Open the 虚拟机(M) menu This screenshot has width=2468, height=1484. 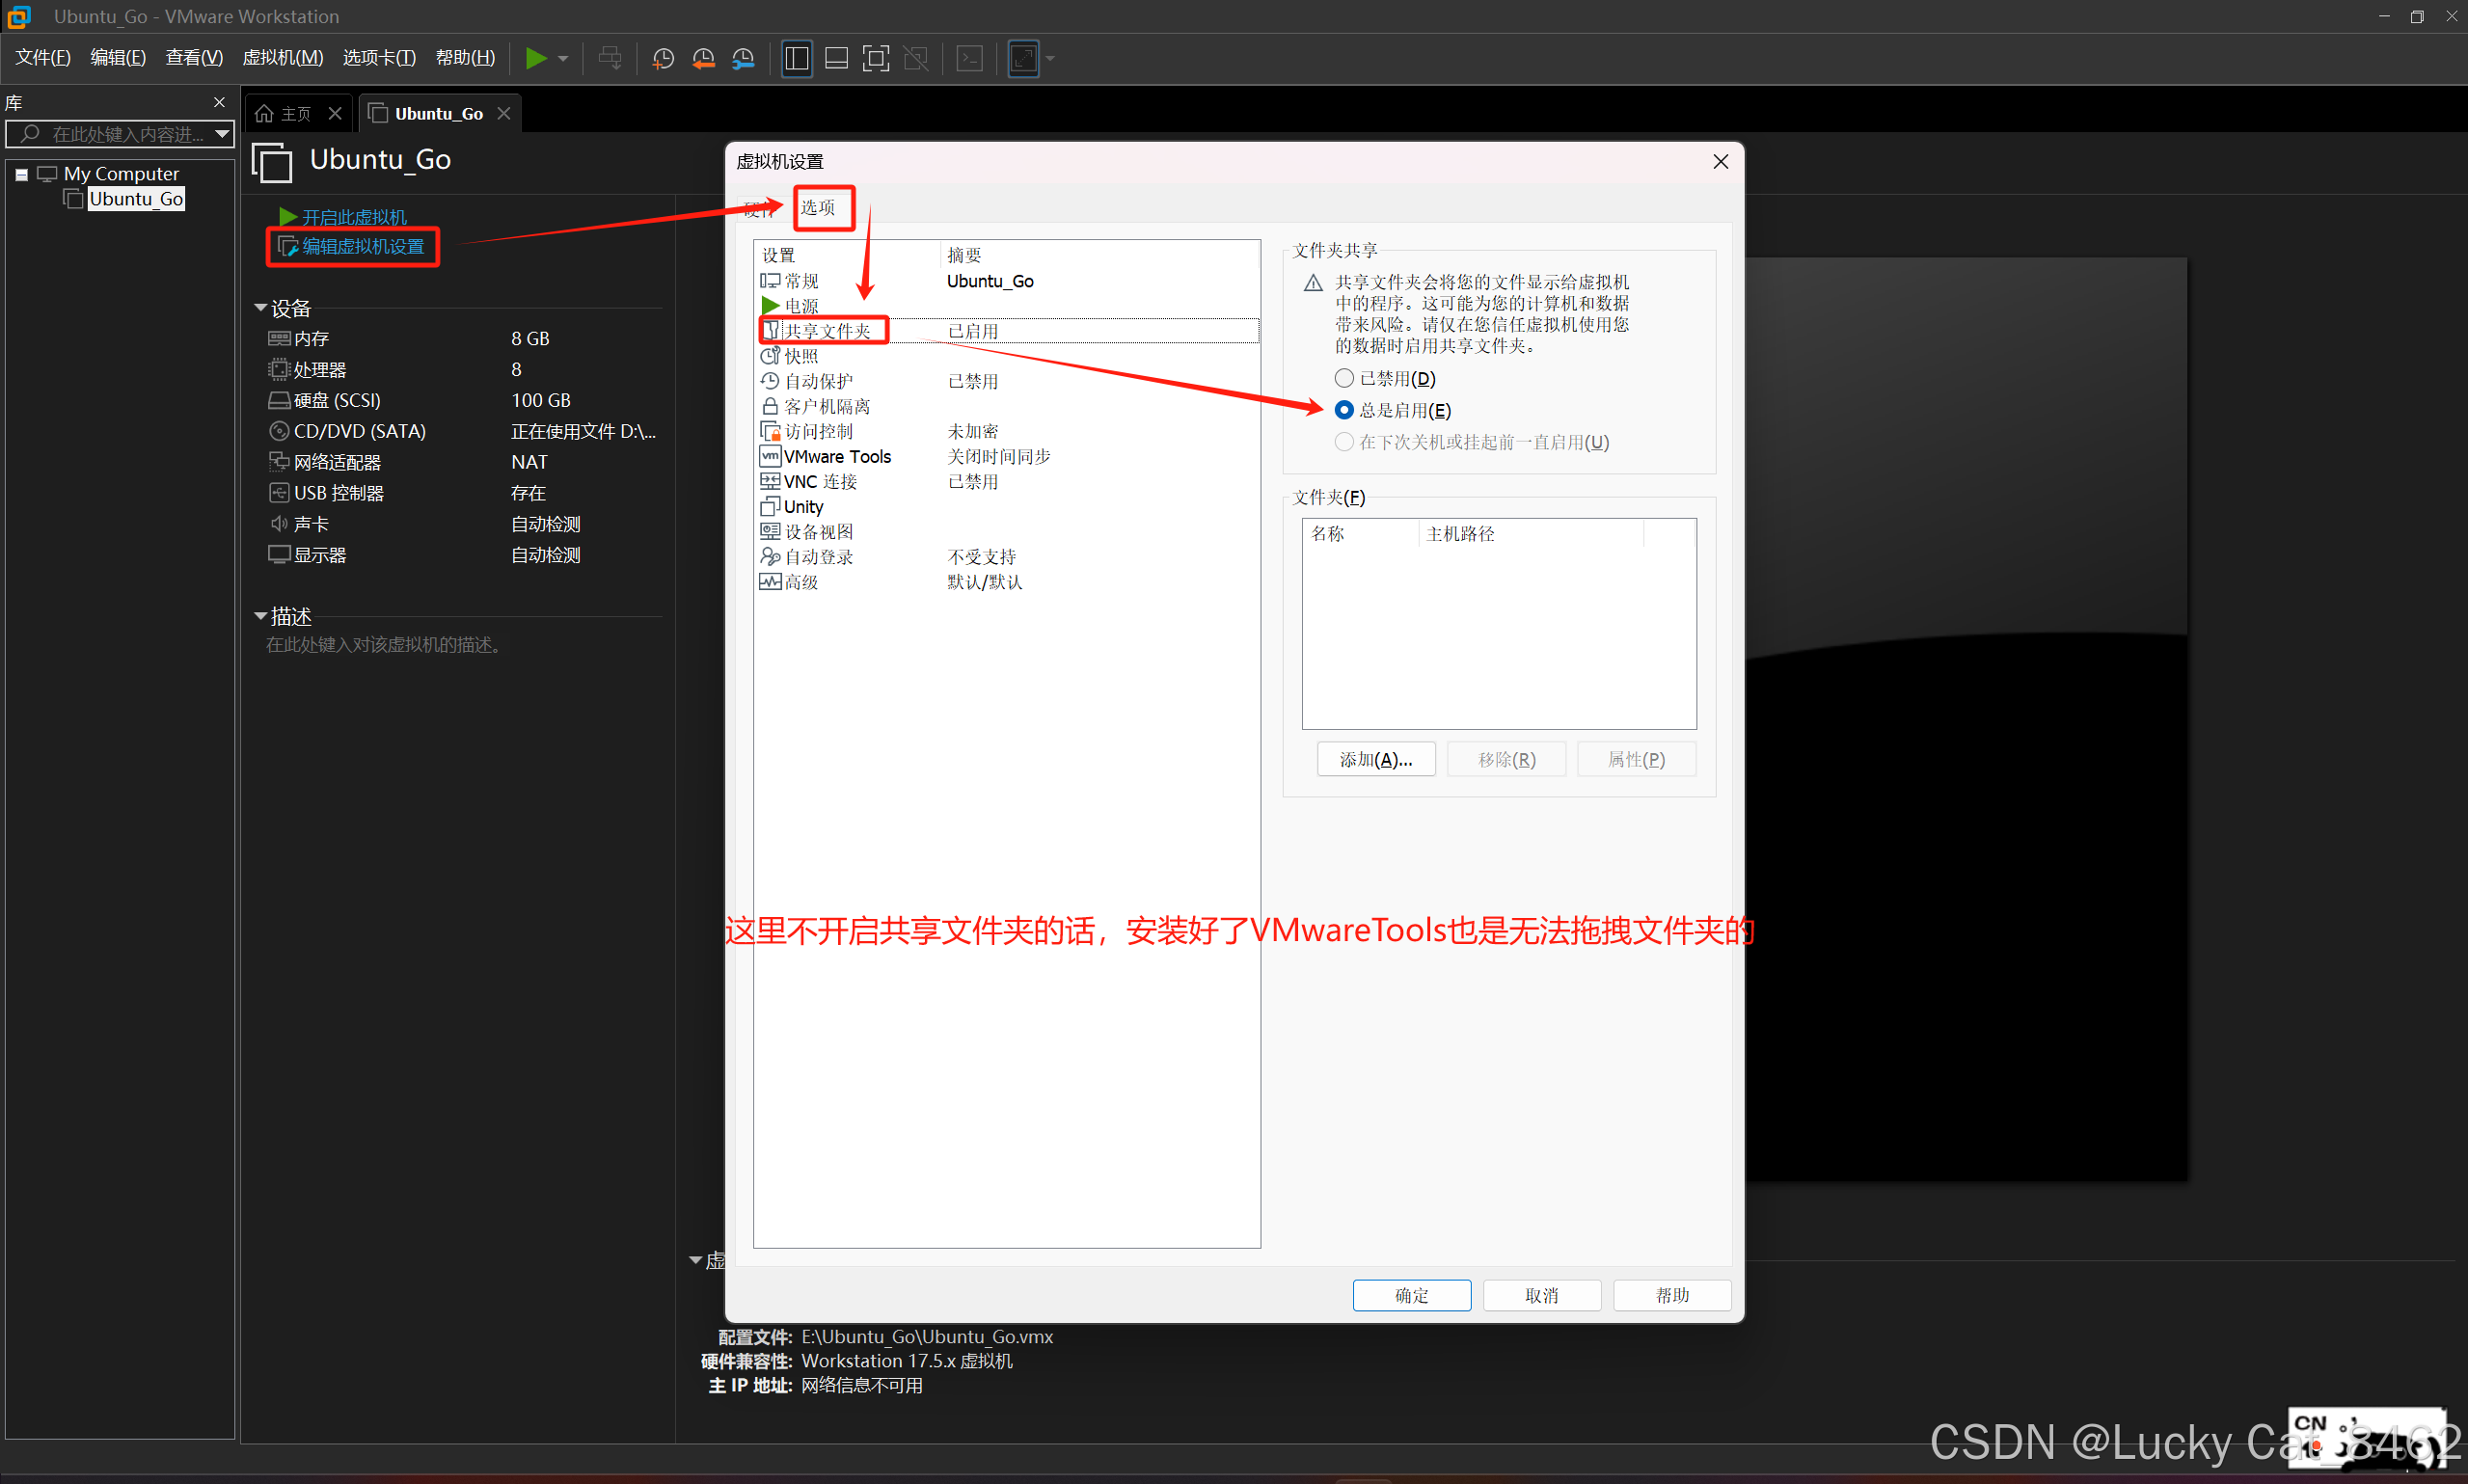coord(283,57)
